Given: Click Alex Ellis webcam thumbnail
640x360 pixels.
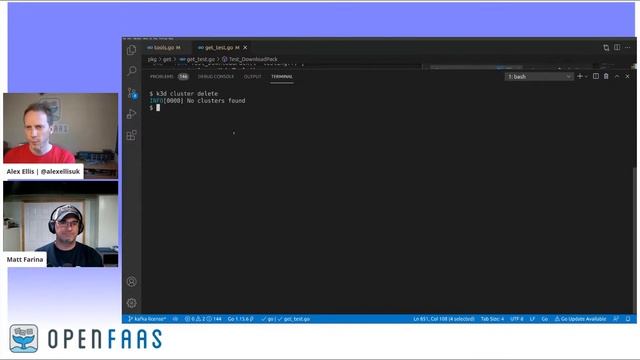Looking at the screenshot, I should coord(60,136).
